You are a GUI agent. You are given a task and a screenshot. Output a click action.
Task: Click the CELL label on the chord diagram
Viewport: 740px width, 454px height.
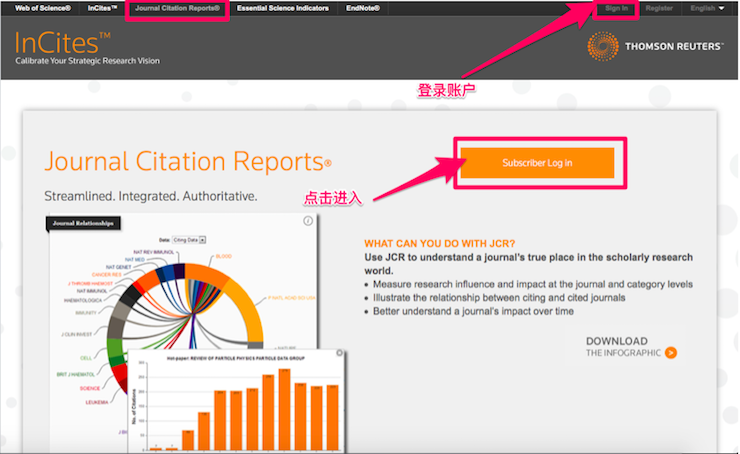86,358
